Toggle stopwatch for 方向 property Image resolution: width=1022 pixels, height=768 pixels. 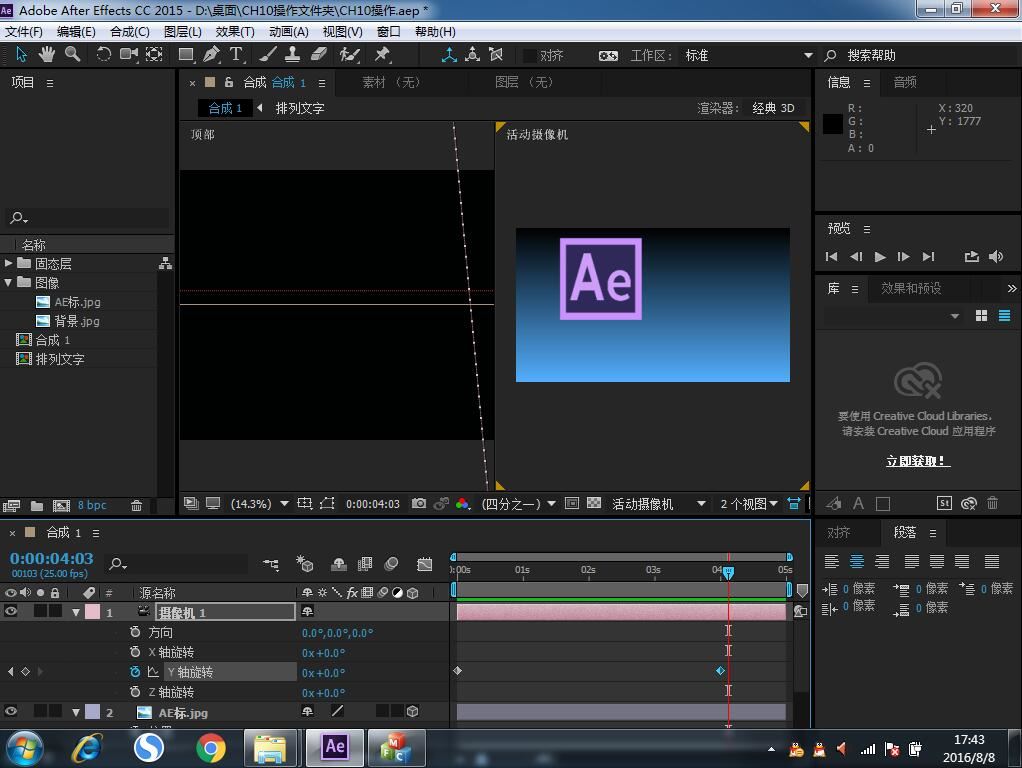[135, 632]
